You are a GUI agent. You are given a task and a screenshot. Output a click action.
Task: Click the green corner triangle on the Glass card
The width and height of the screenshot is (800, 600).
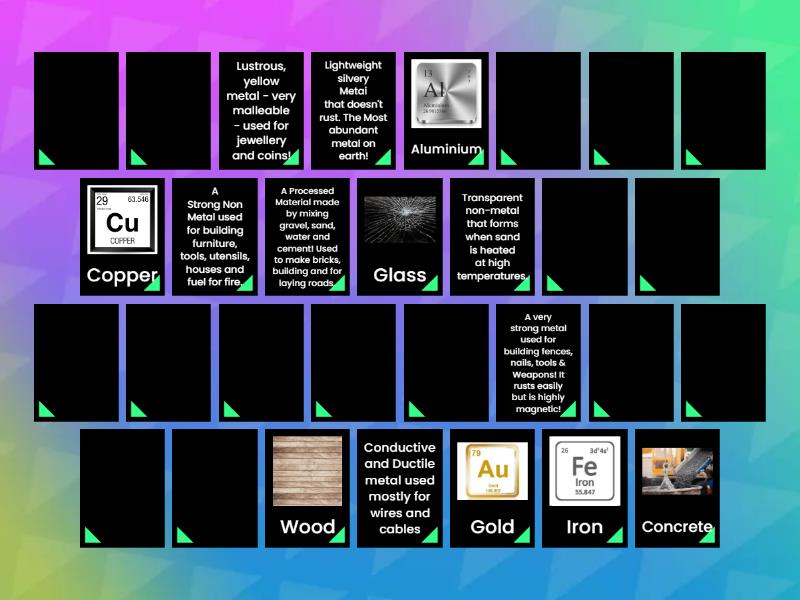(432, 284)
